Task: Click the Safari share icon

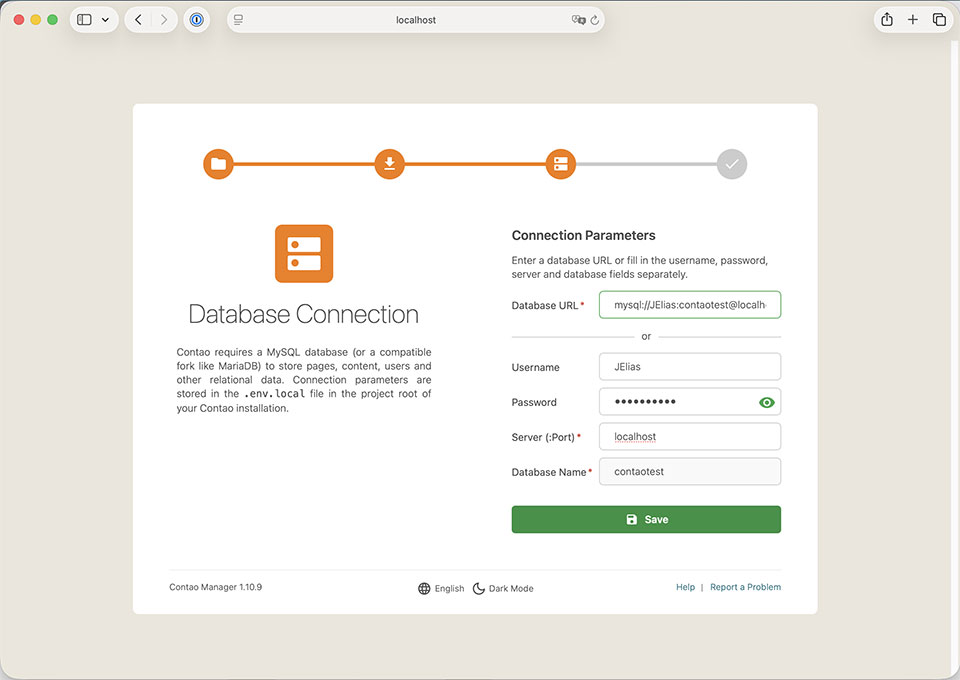Action: pos(886,20)
